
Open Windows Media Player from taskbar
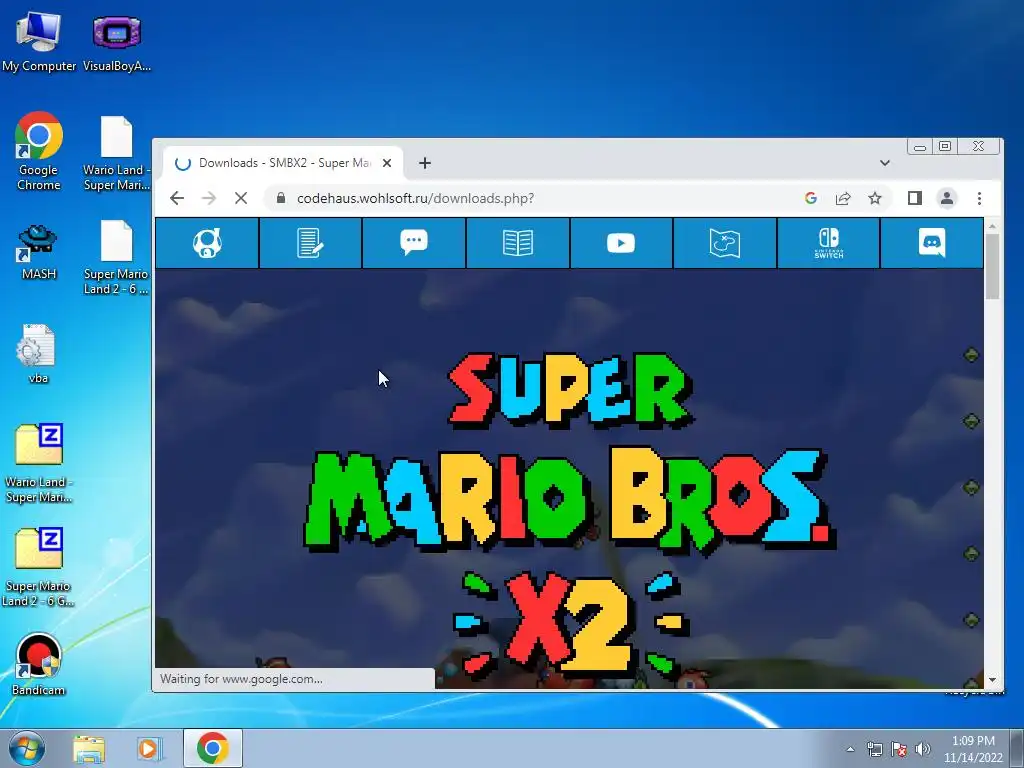point(148,748)
